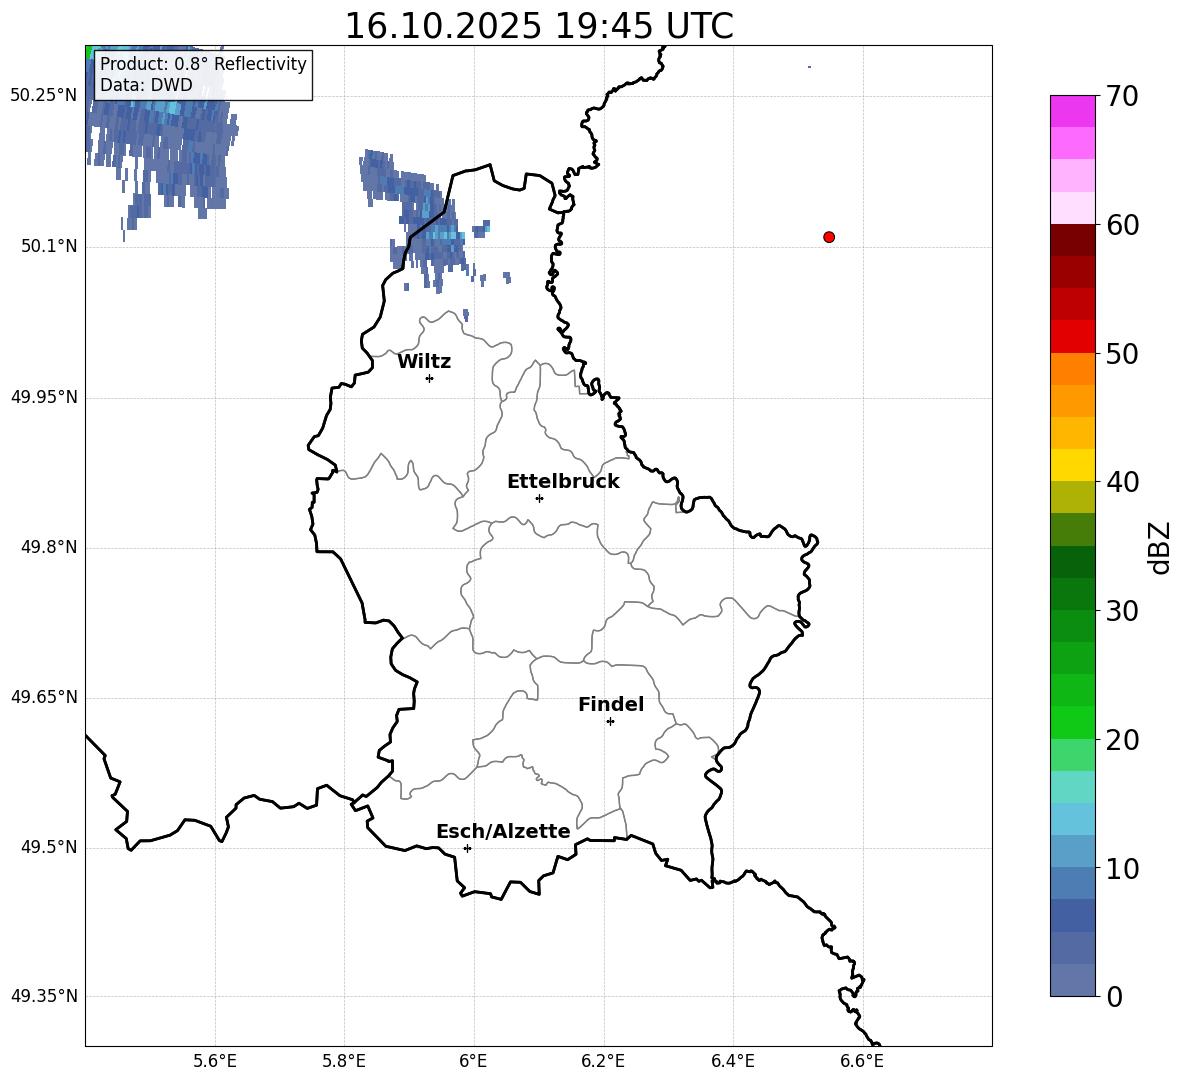The height and width of the screenshot is (1081, 1184).
Task: Click the 60 colorbar tick label
Action: 1122,225
